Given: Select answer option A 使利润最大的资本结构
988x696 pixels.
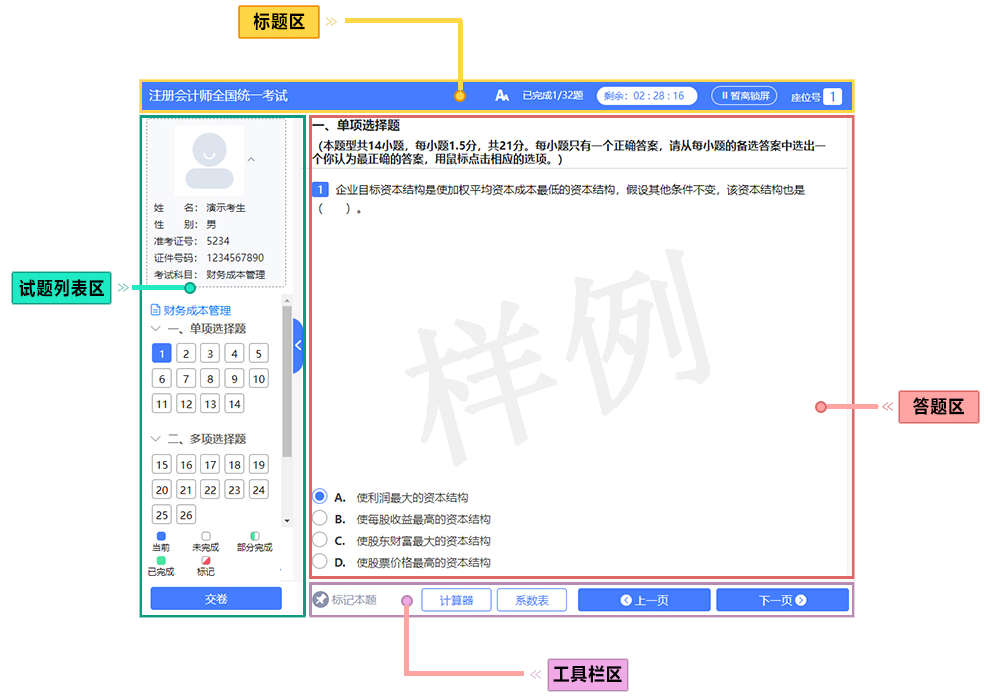Looking at the screenshot, I should [320, 497].
